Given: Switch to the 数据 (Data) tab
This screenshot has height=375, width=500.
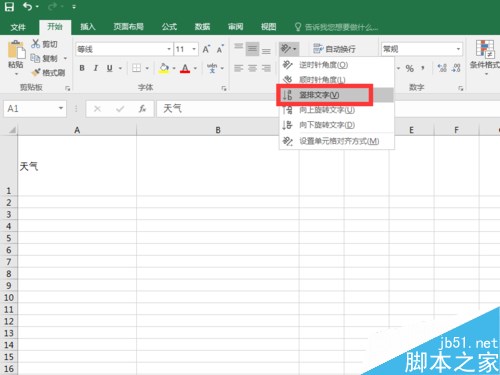Looking at the screenshot, I should click(x=202, y=27).
